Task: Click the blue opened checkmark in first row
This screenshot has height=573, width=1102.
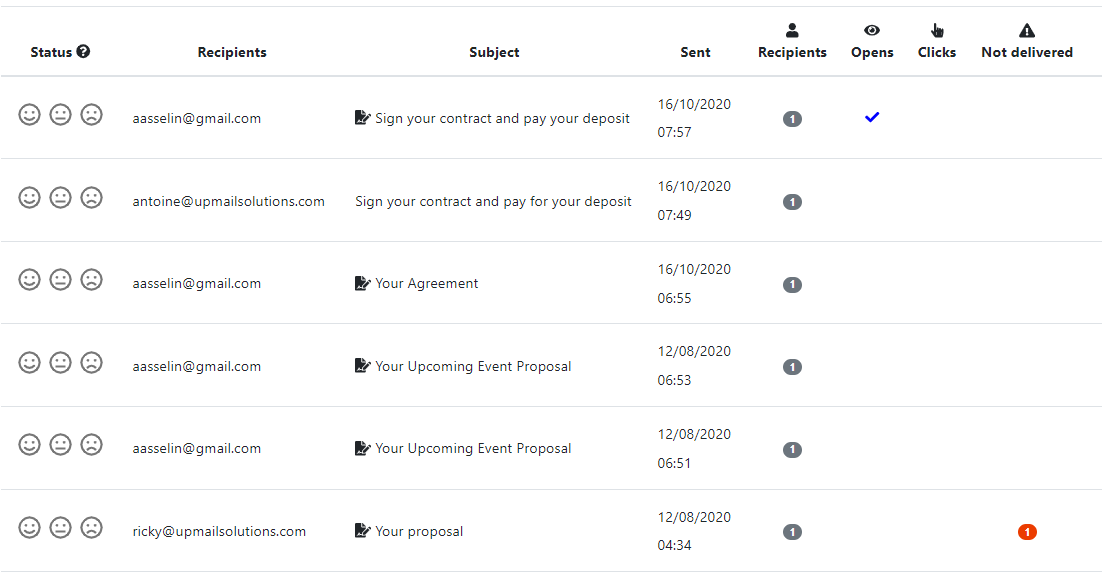Action: click(872, 117)
